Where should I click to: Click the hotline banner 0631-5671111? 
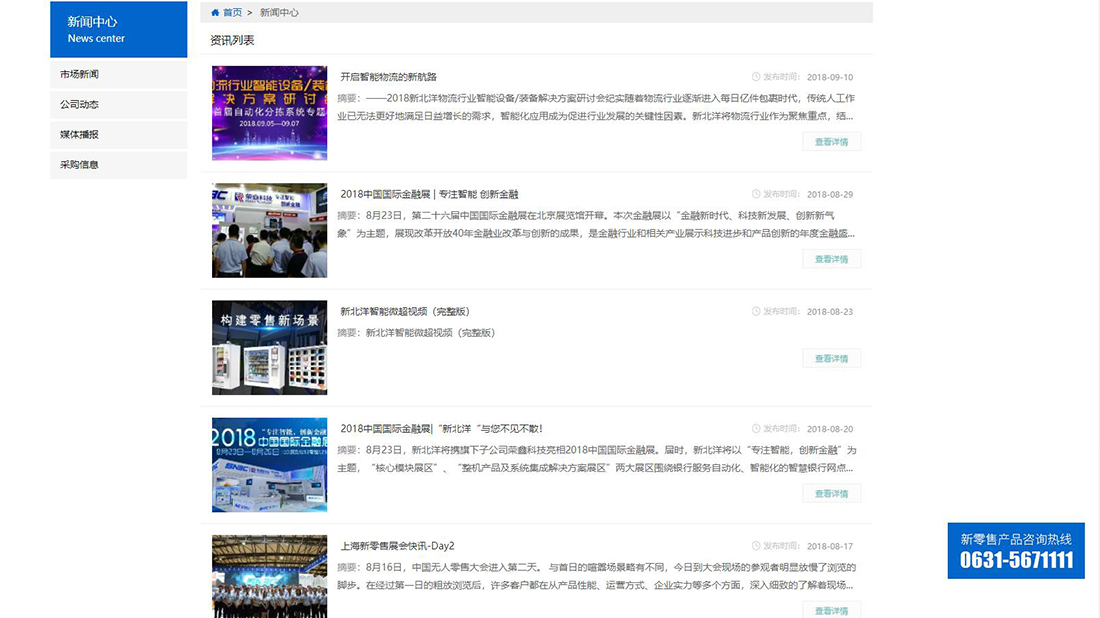[1016, 551]
